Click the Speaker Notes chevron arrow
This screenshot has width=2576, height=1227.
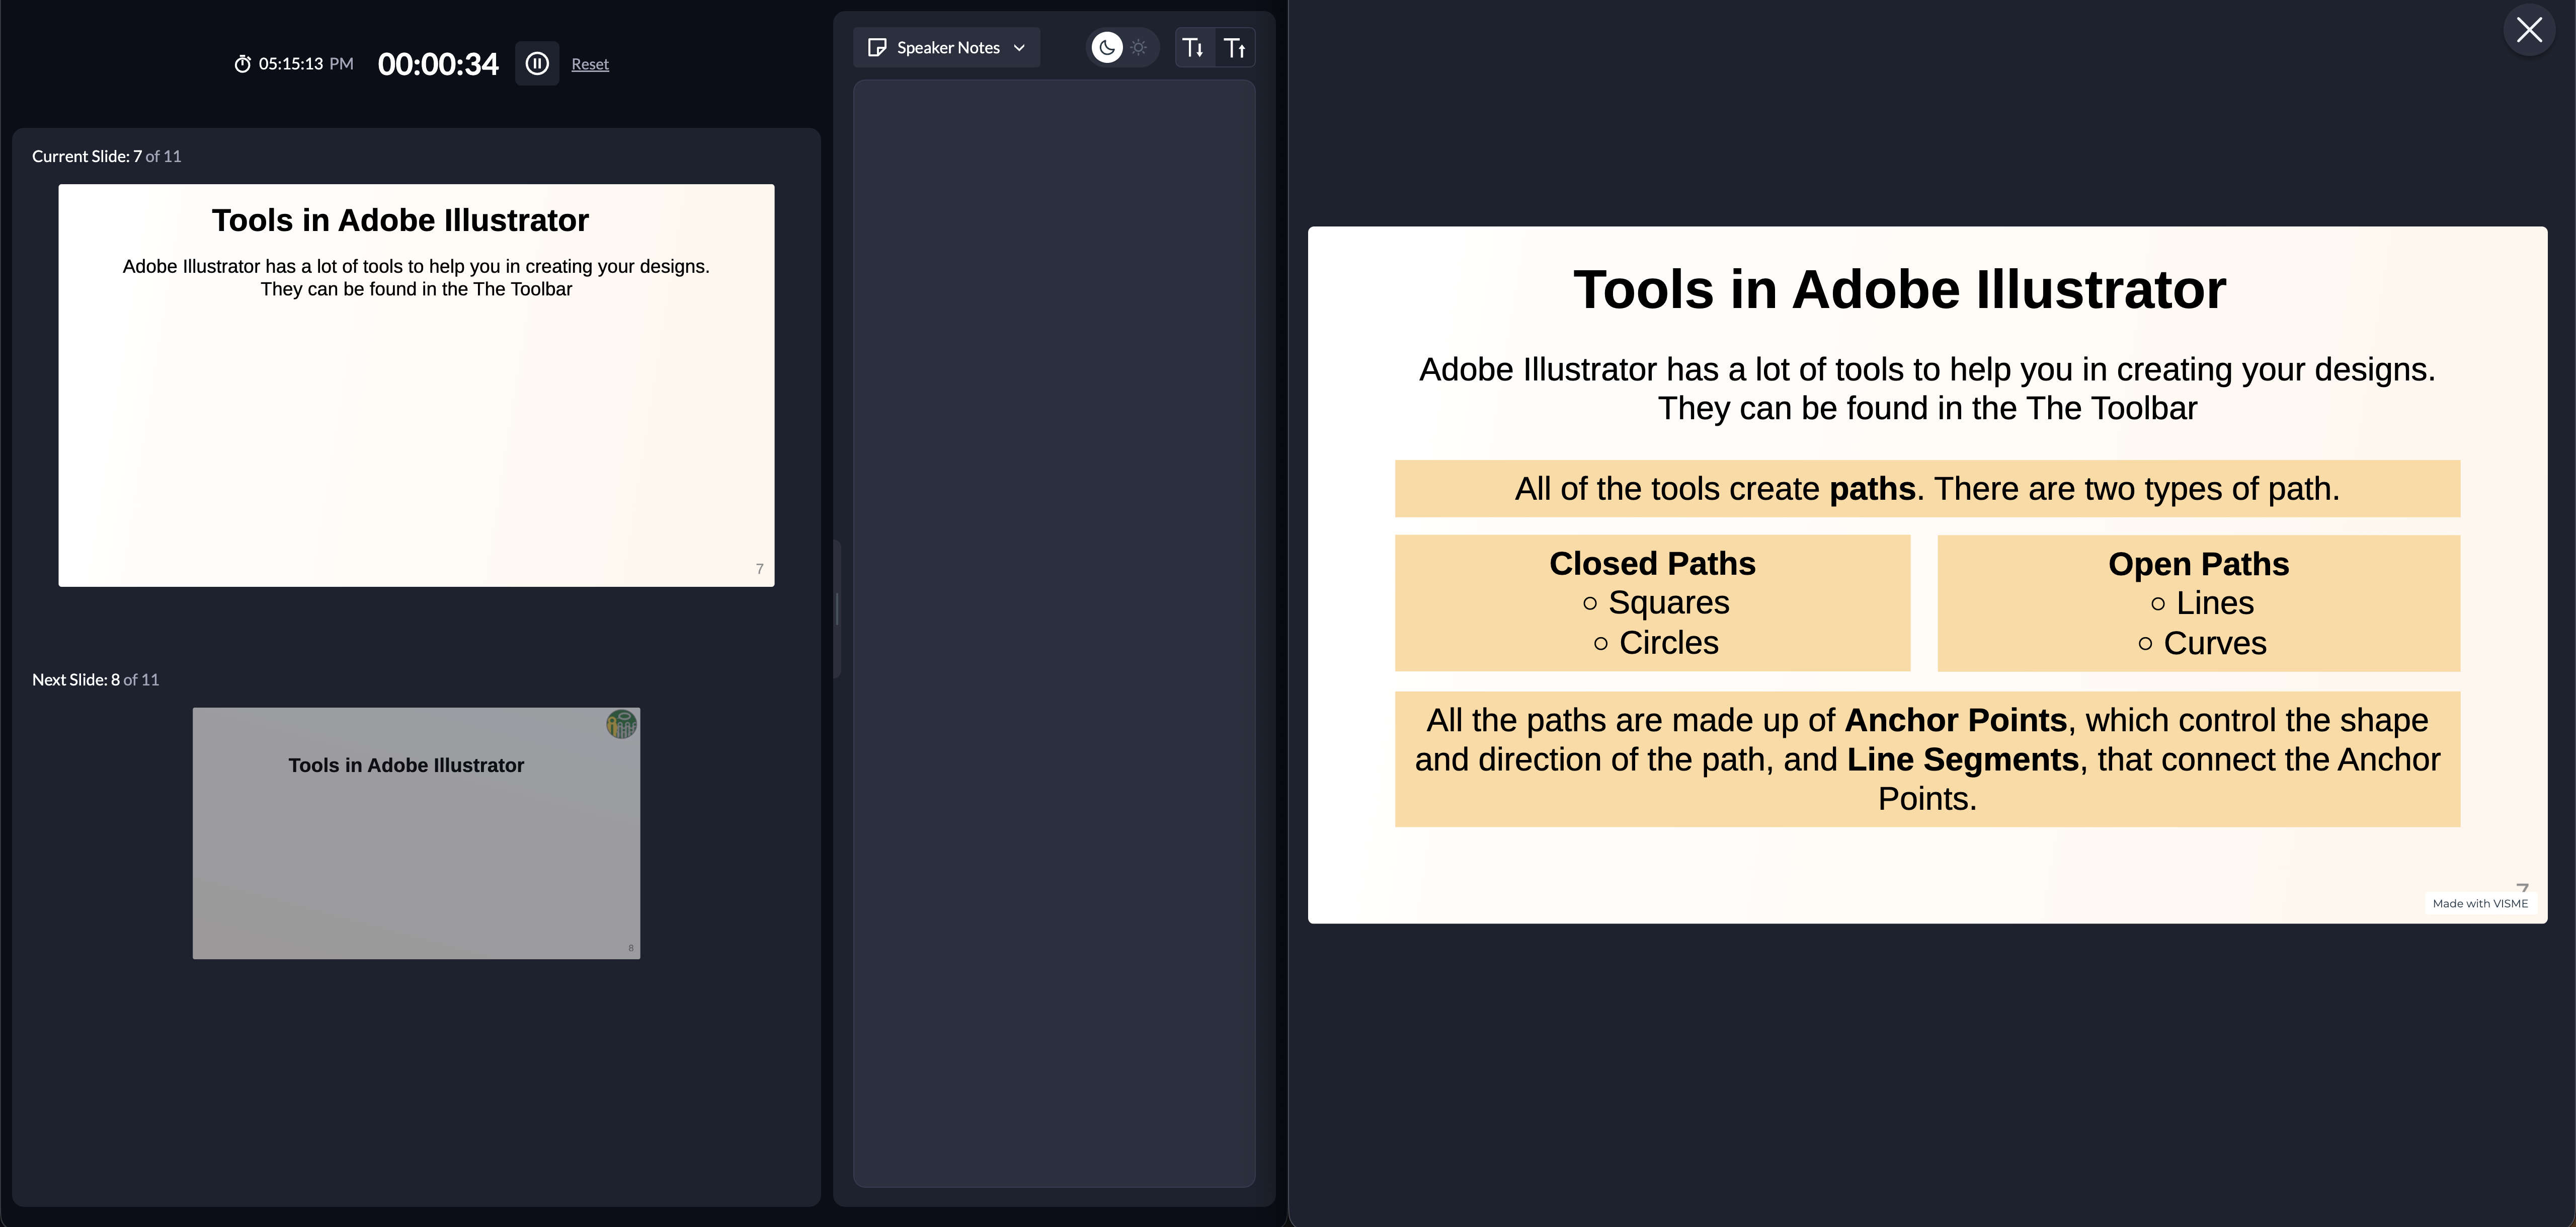[x=1019, y=47]
